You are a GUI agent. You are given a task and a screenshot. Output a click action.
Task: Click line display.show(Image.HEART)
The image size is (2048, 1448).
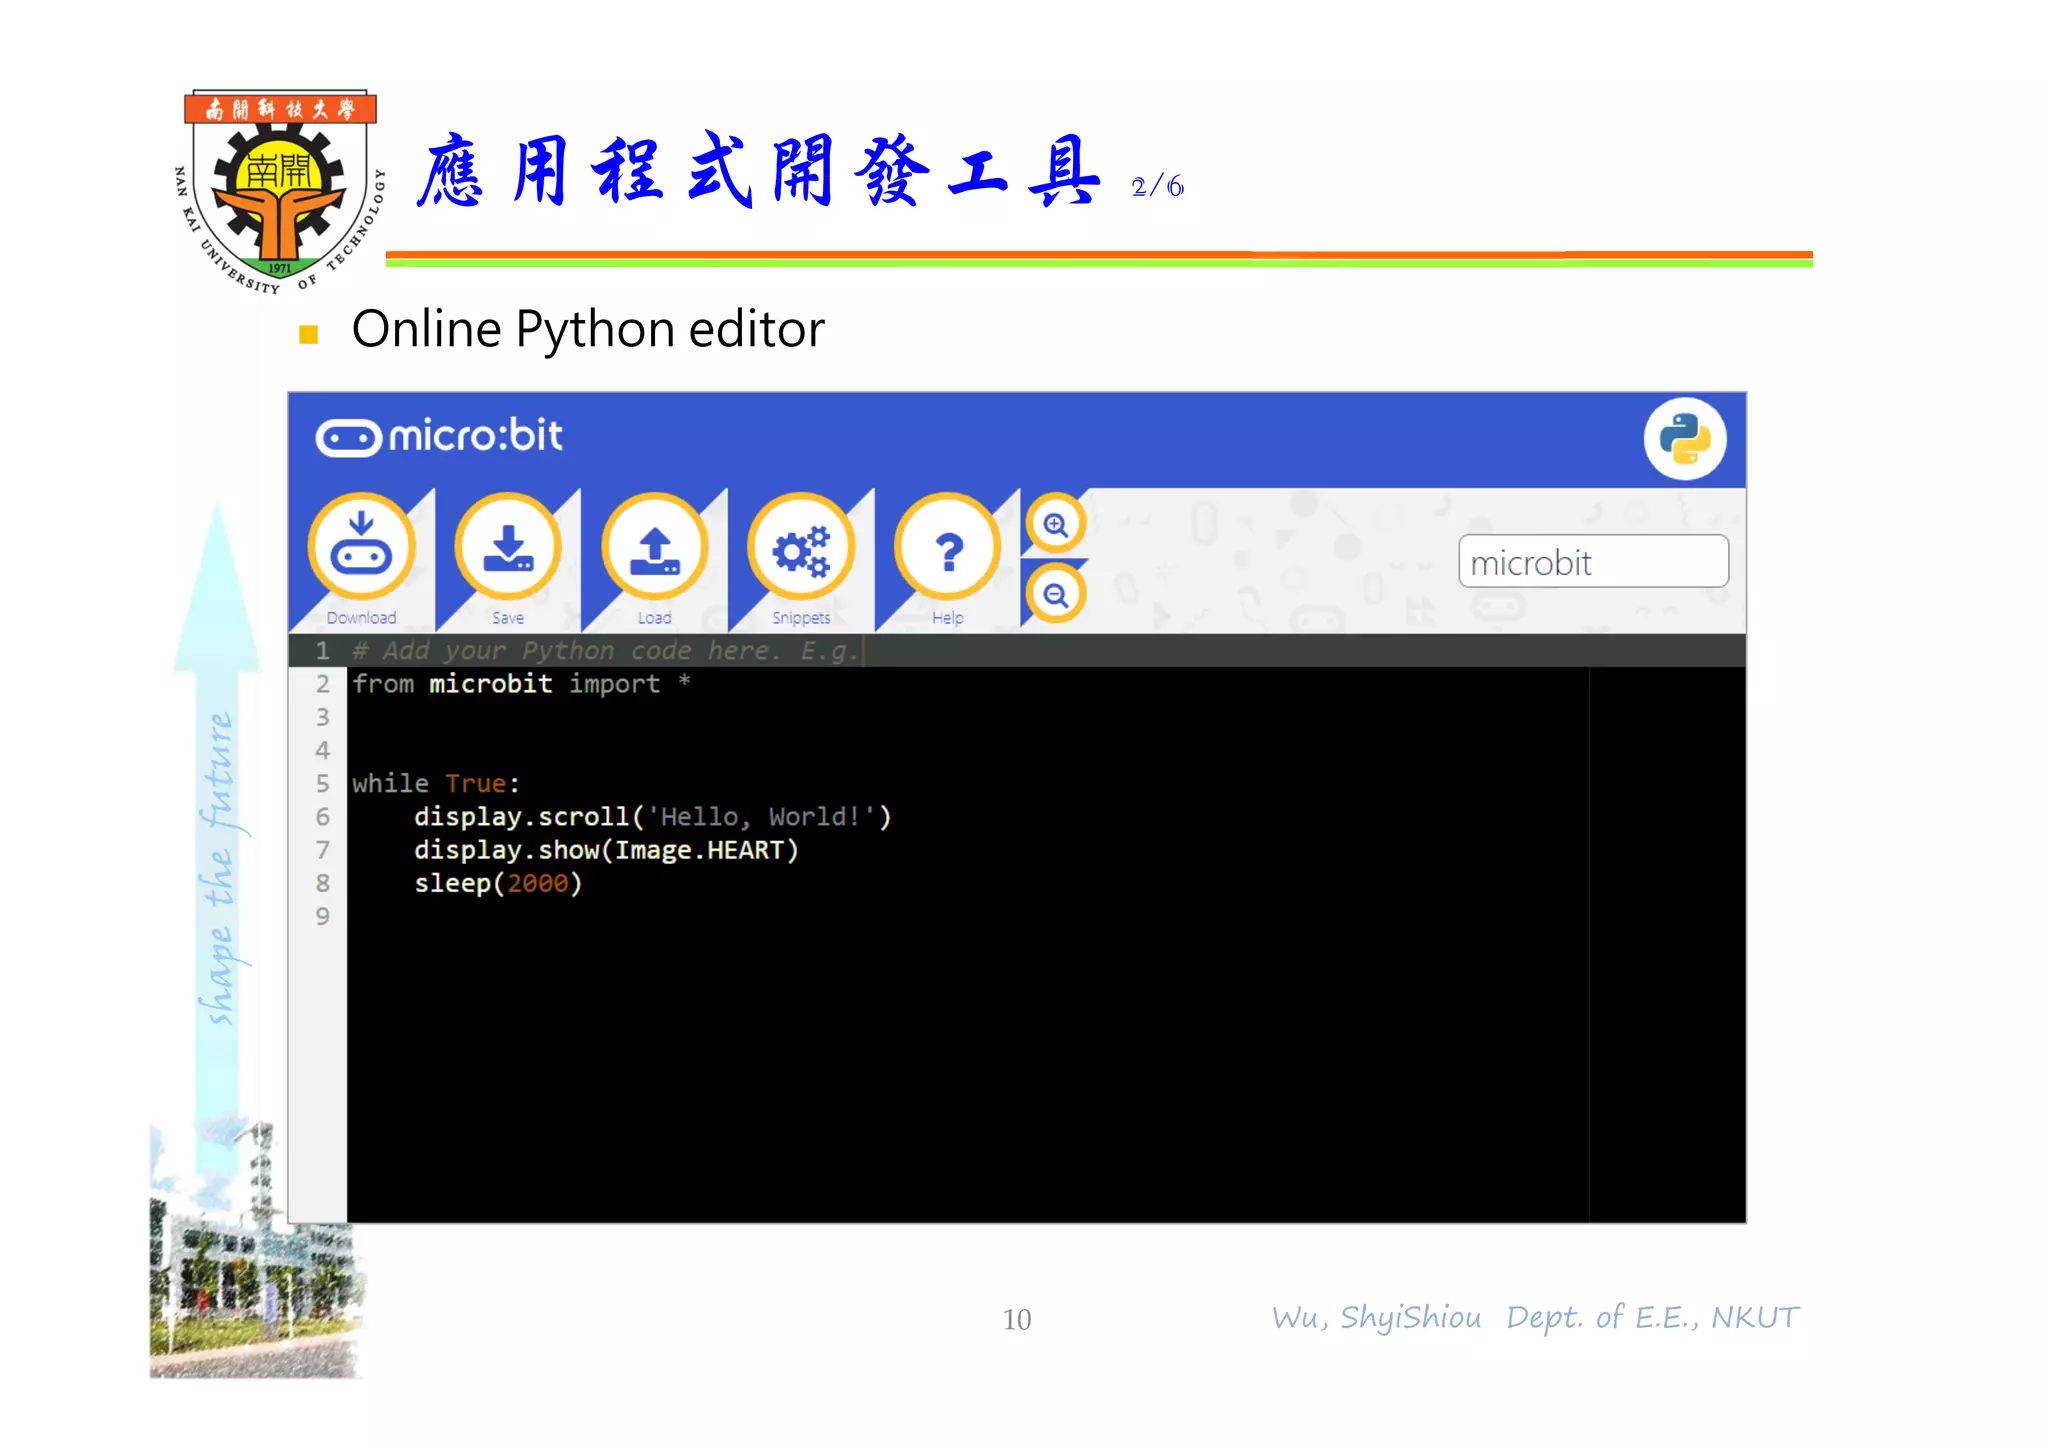pyautogui.click(x=606, y=850)
